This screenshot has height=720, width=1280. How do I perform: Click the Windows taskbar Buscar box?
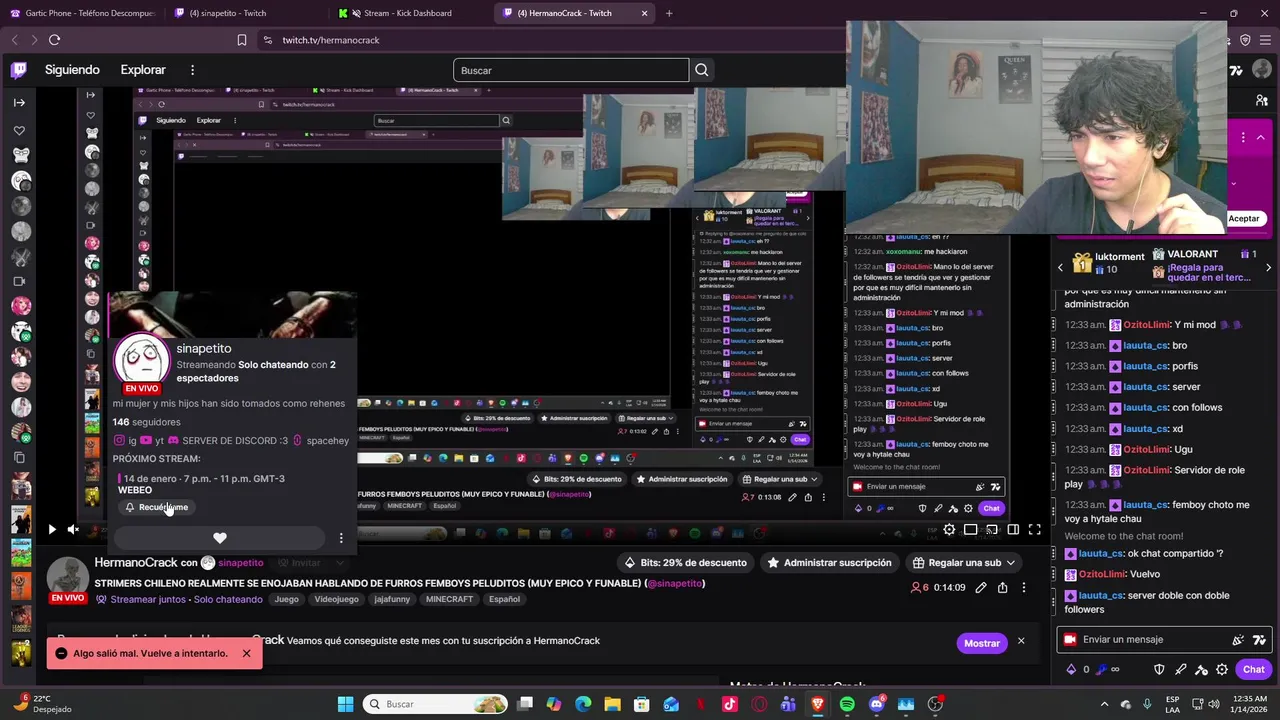(436, 704)
